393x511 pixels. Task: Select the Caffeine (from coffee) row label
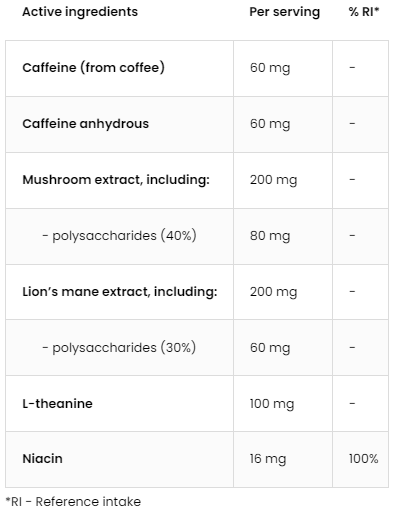tap(94, 68)
